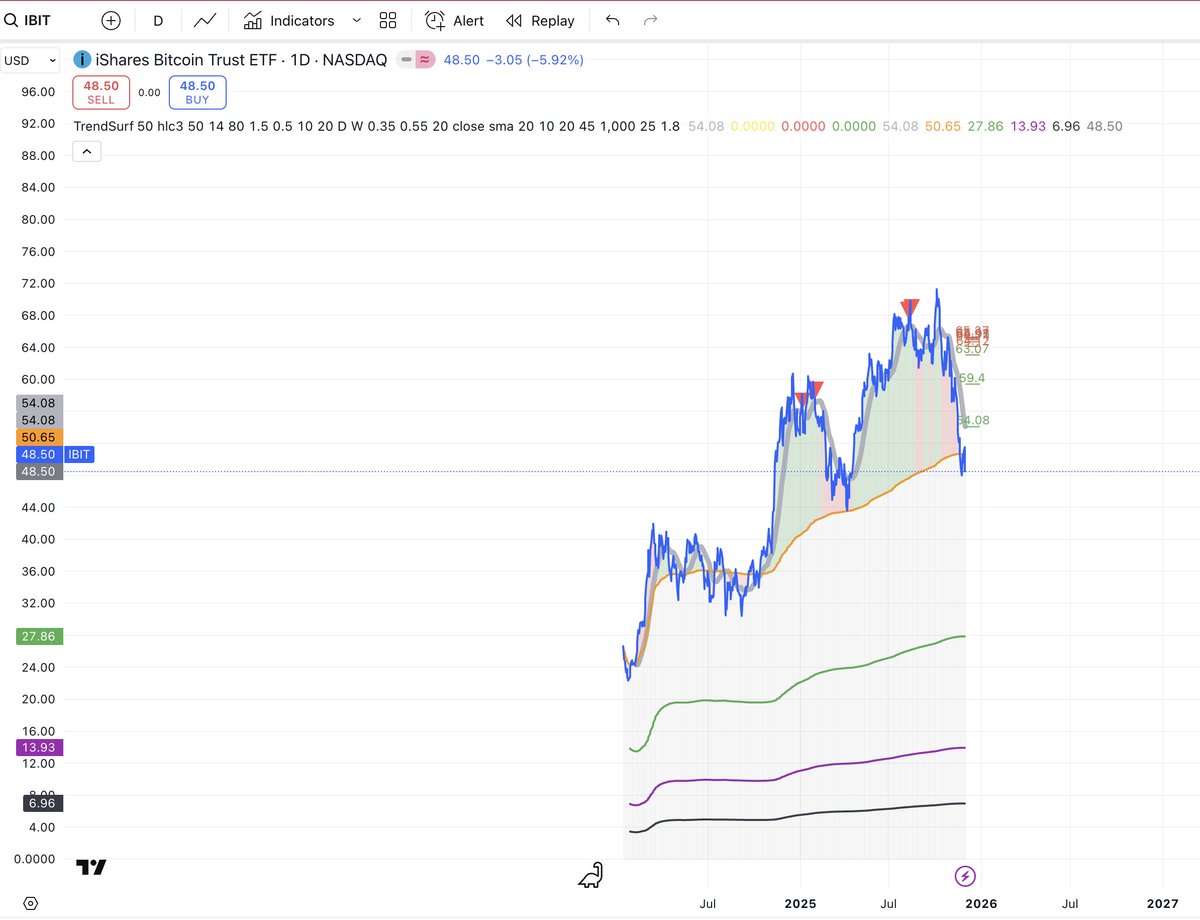Viewport: 1200px width, 920px height.
Task: Create an Alert
Action: (x=455, y=20)
